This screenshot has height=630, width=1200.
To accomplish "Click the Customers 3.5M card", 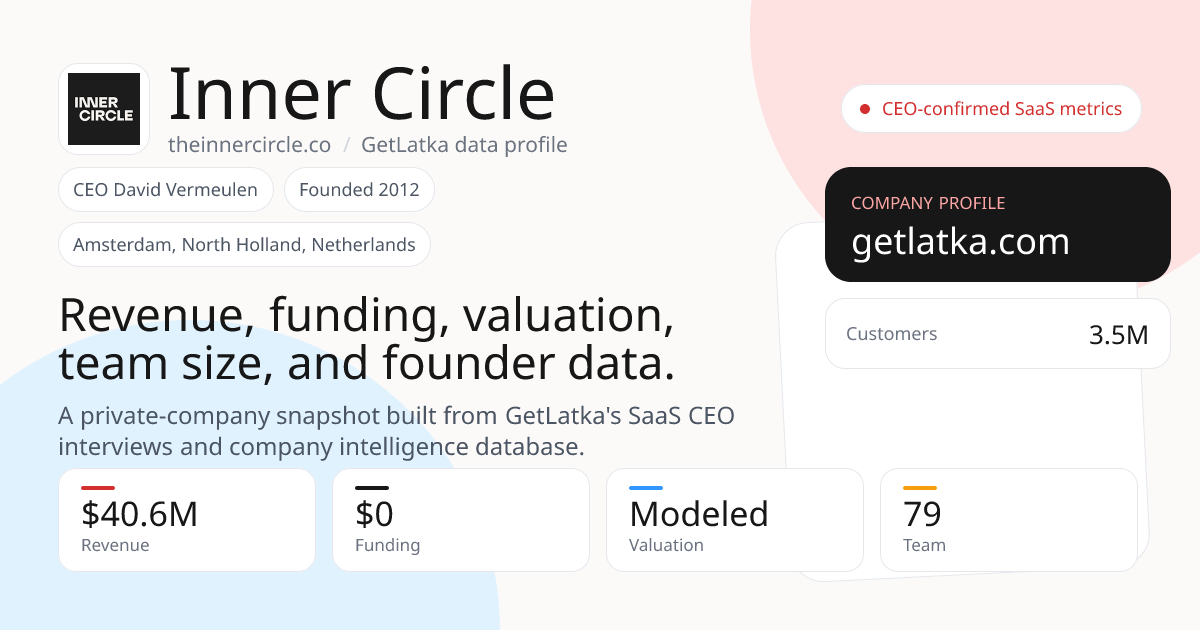I will click(x=998, y=334).
